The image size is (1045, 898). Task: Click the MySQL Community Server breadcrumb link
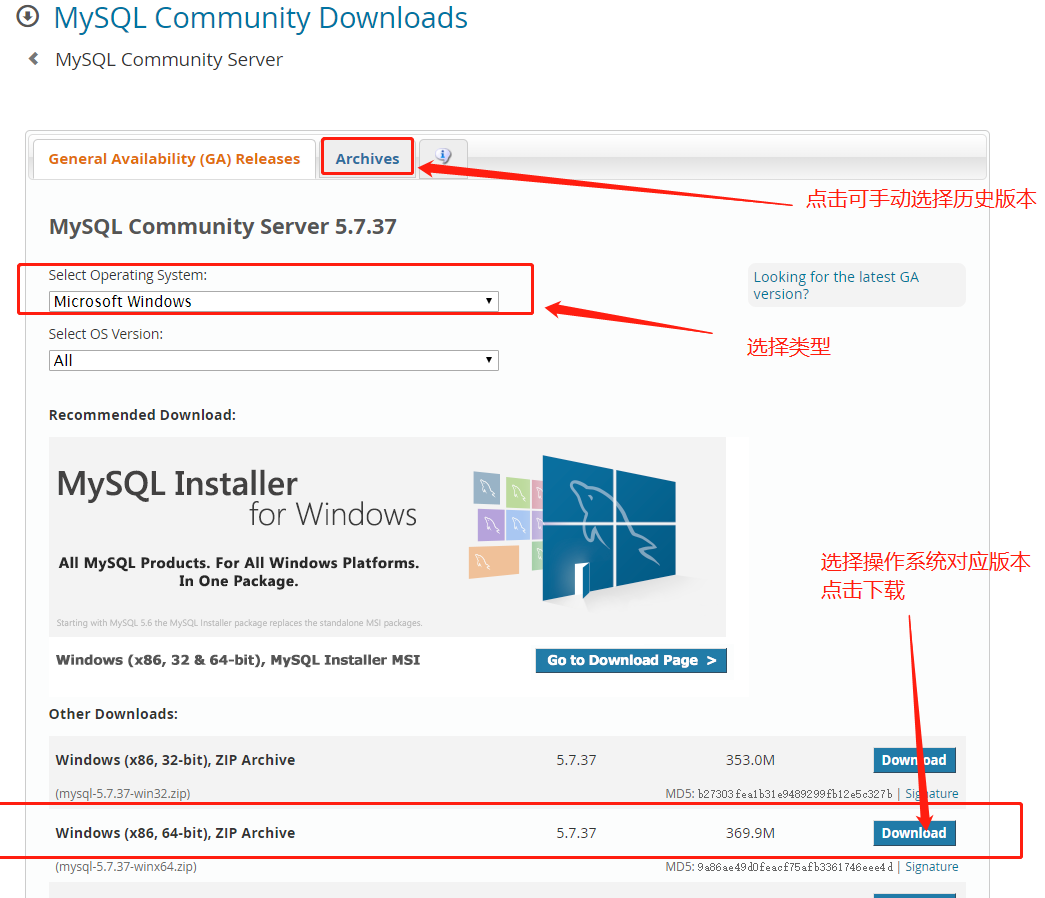(x=168, y=59)
